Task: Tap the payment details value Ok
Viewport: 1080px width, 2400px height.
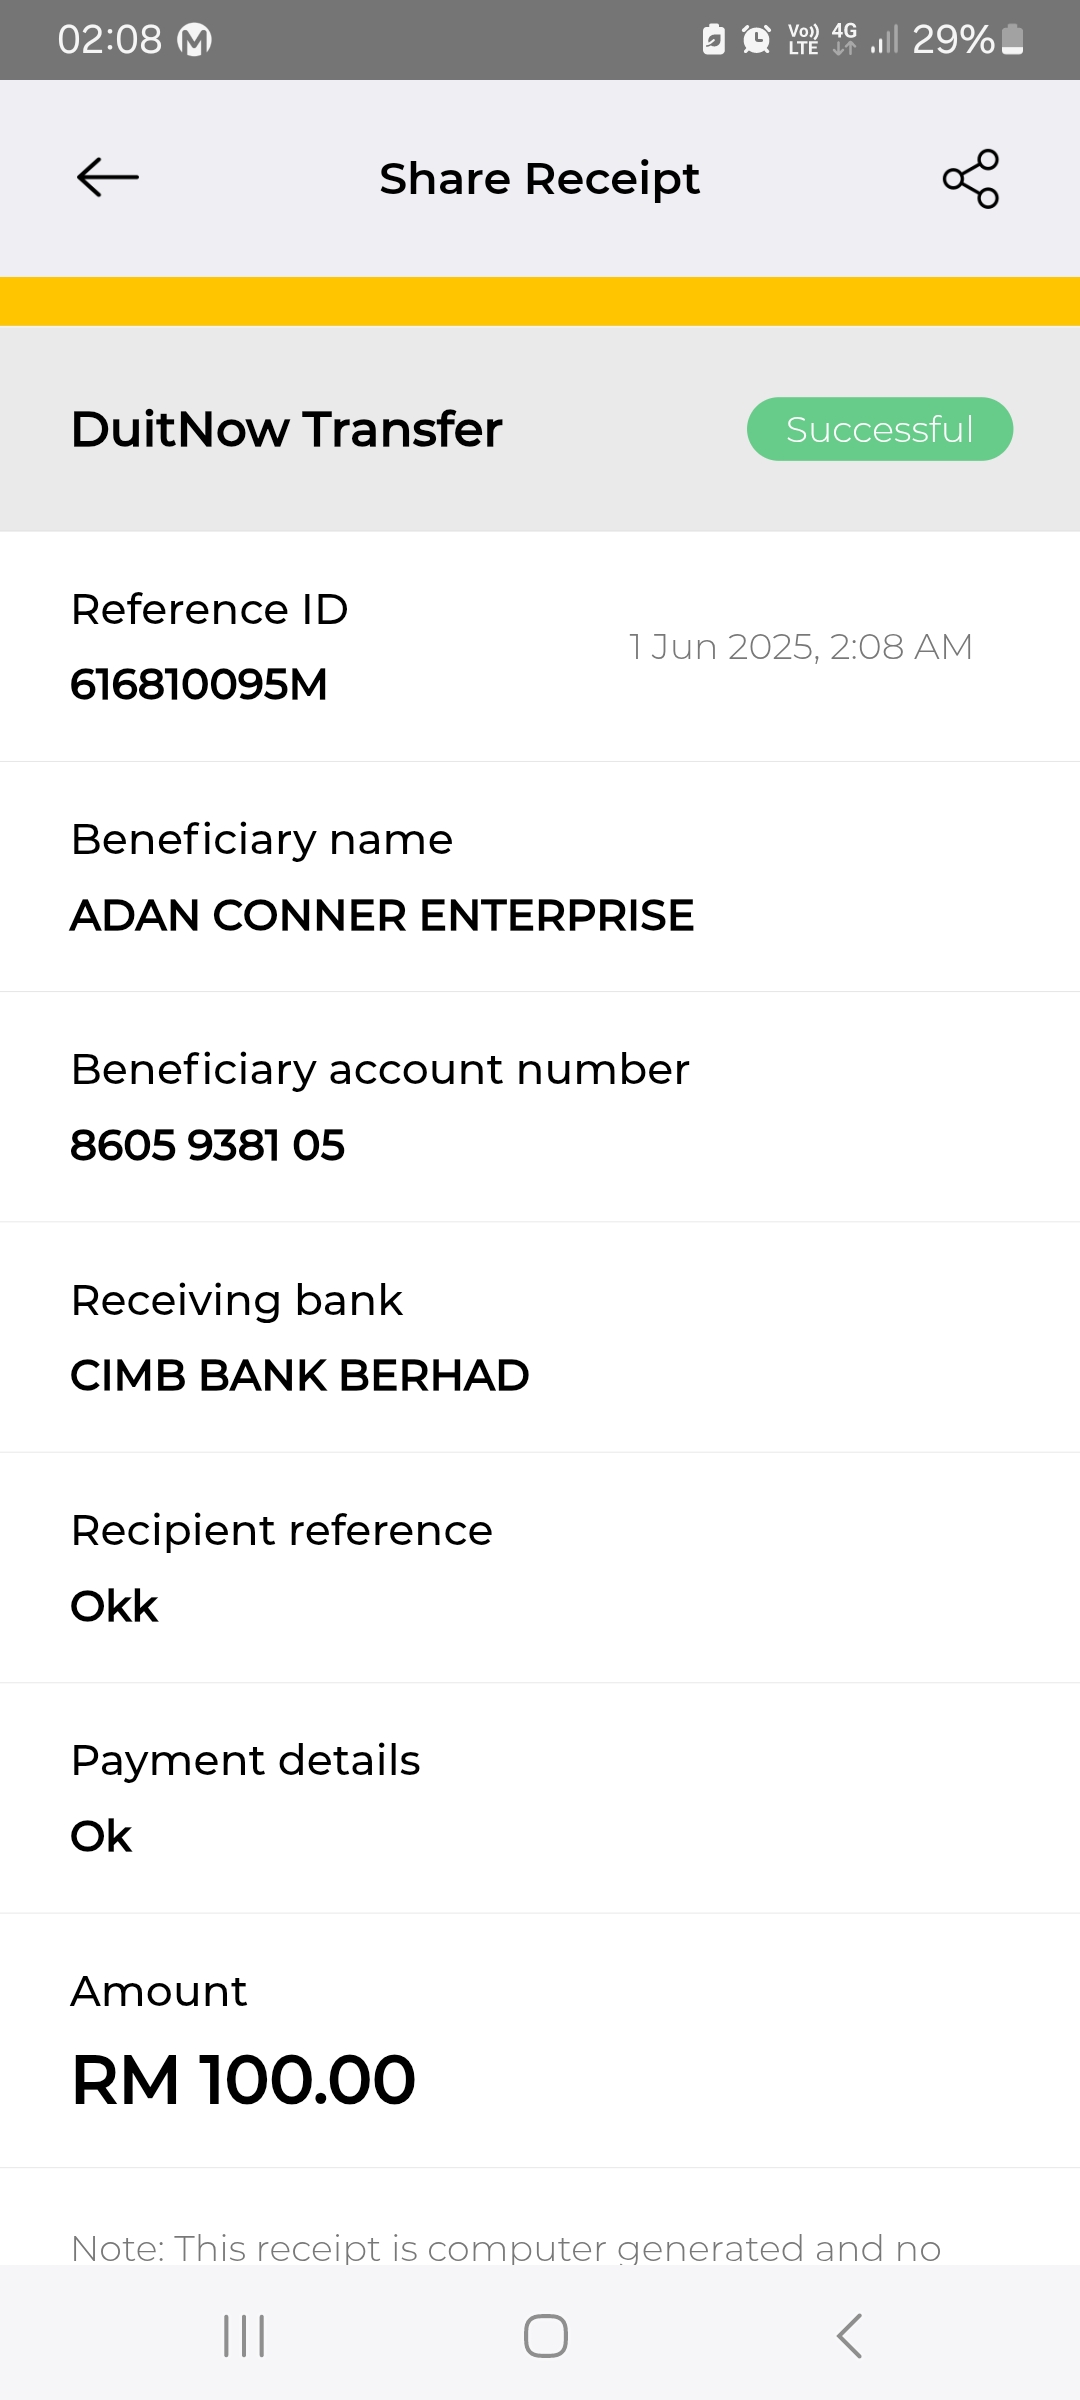Action: click(101, 1837)
